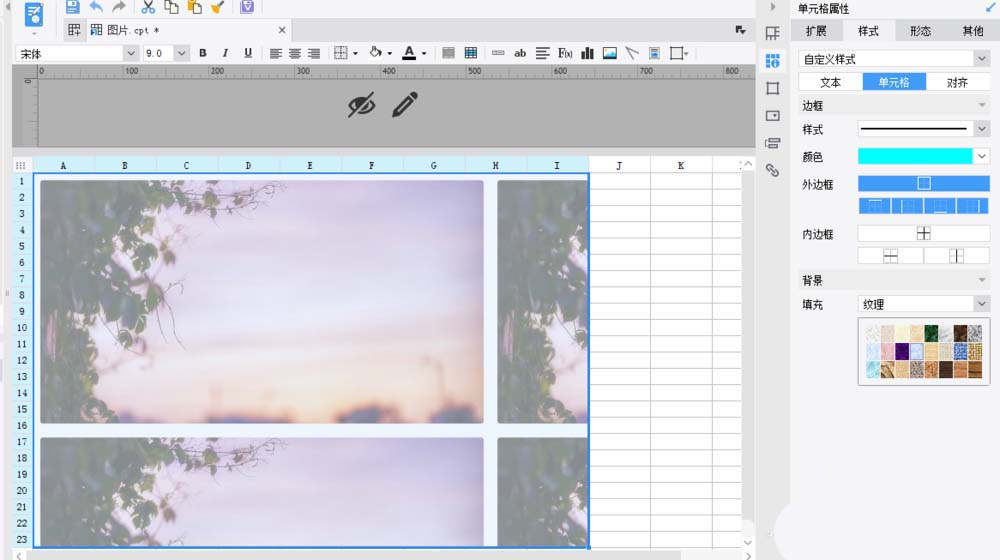This screenshot has width=1000, height=560.
Task: Select the 文本 sub-tab button
Action: 831,82
